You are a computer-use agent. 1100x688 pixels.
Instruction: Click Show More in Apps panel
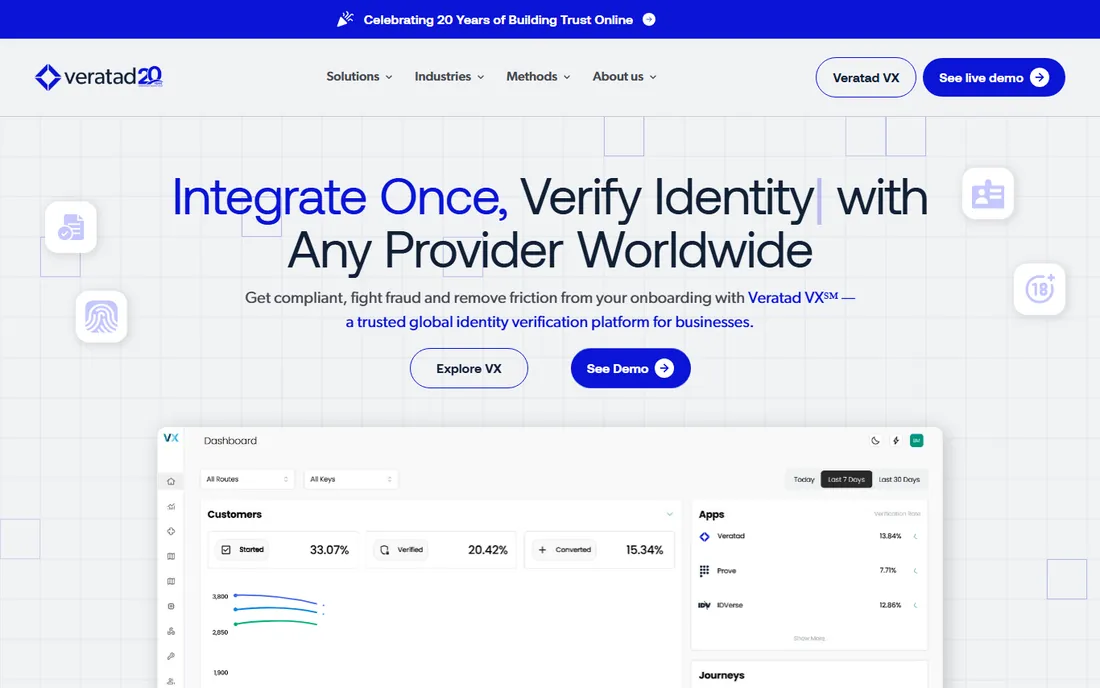pyautogui.click(x=809, y=638)
